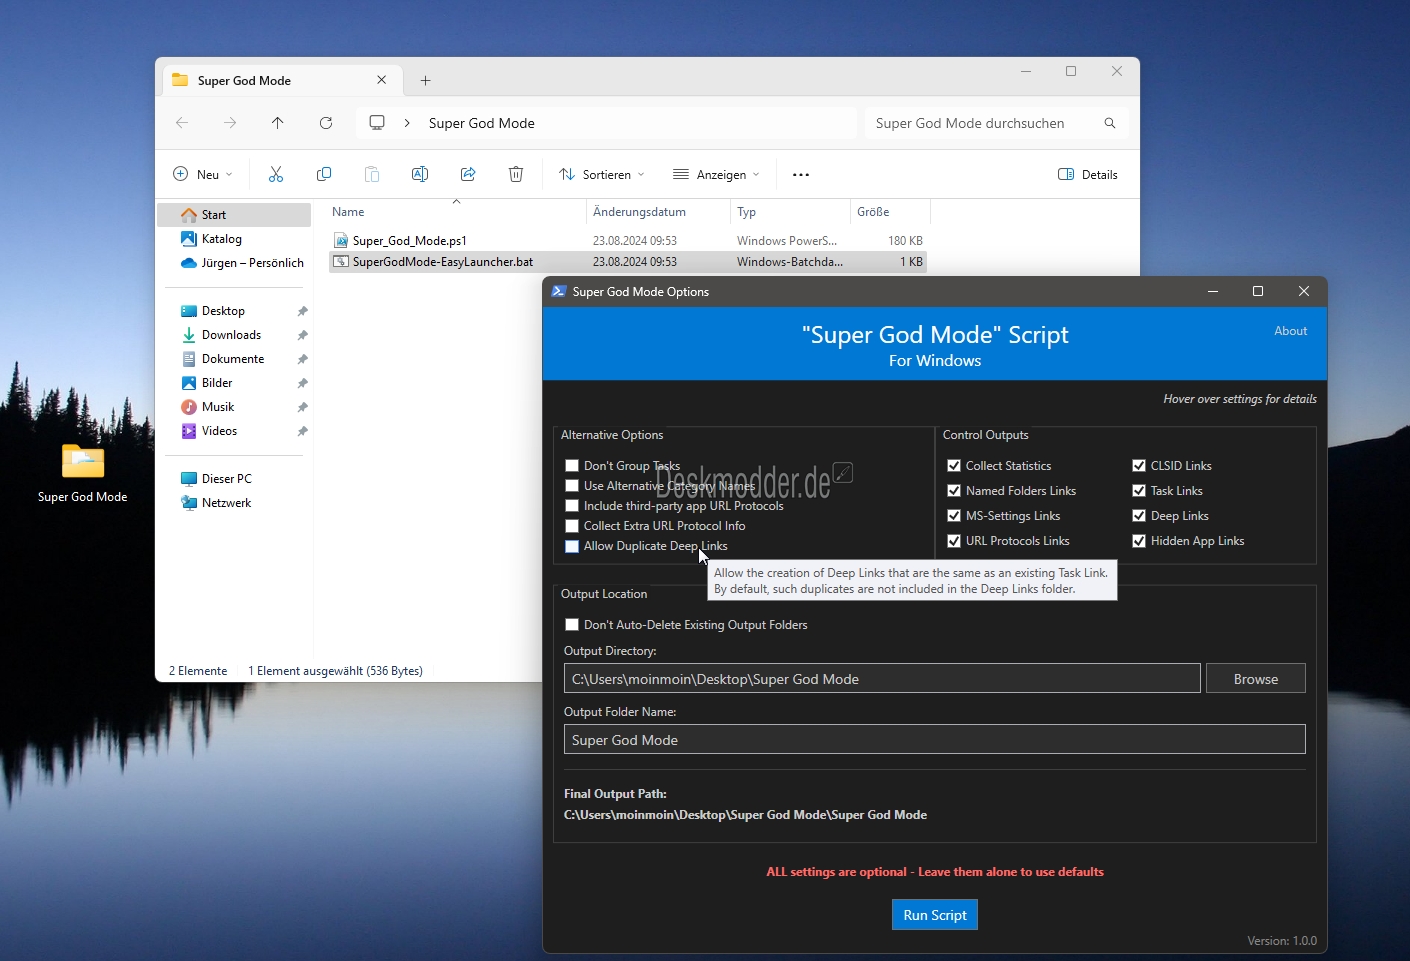Click the monitor icon in the address bar

pyautogui.click(x=377, y=123)
